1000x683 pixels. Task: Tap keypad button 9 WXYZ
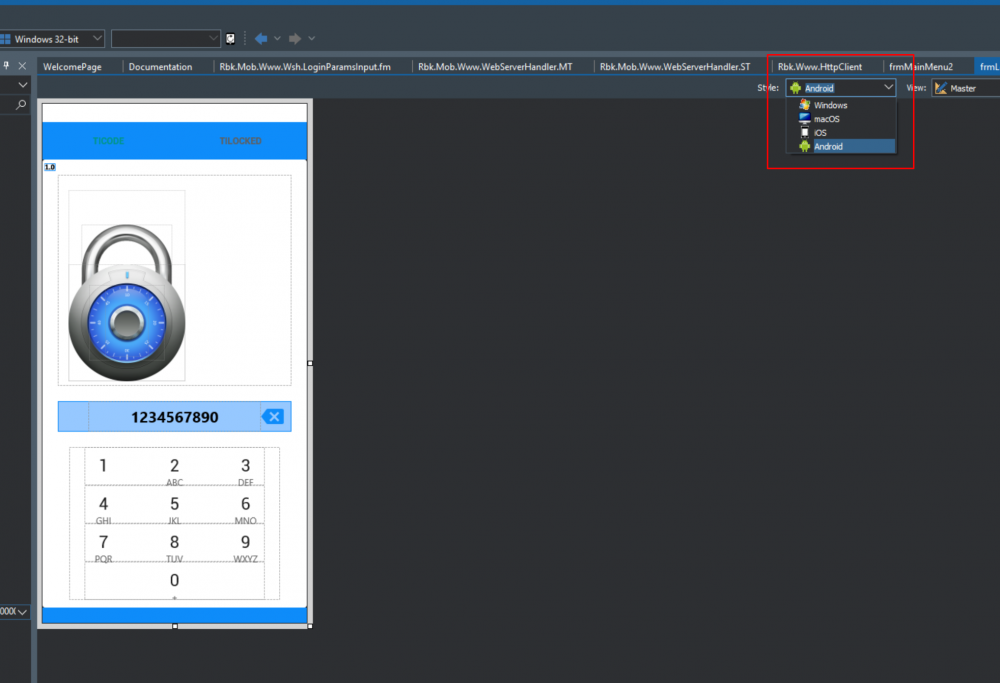point(246,547)
